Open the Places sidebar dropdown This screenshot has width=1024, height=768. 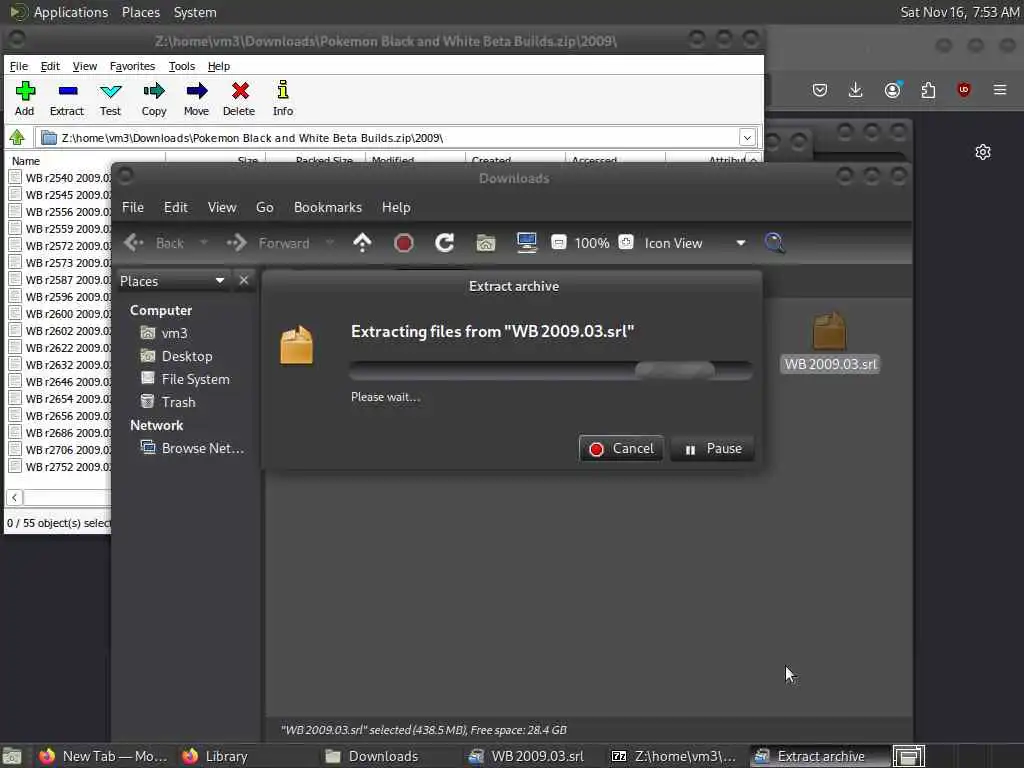[x=172, y=281]
